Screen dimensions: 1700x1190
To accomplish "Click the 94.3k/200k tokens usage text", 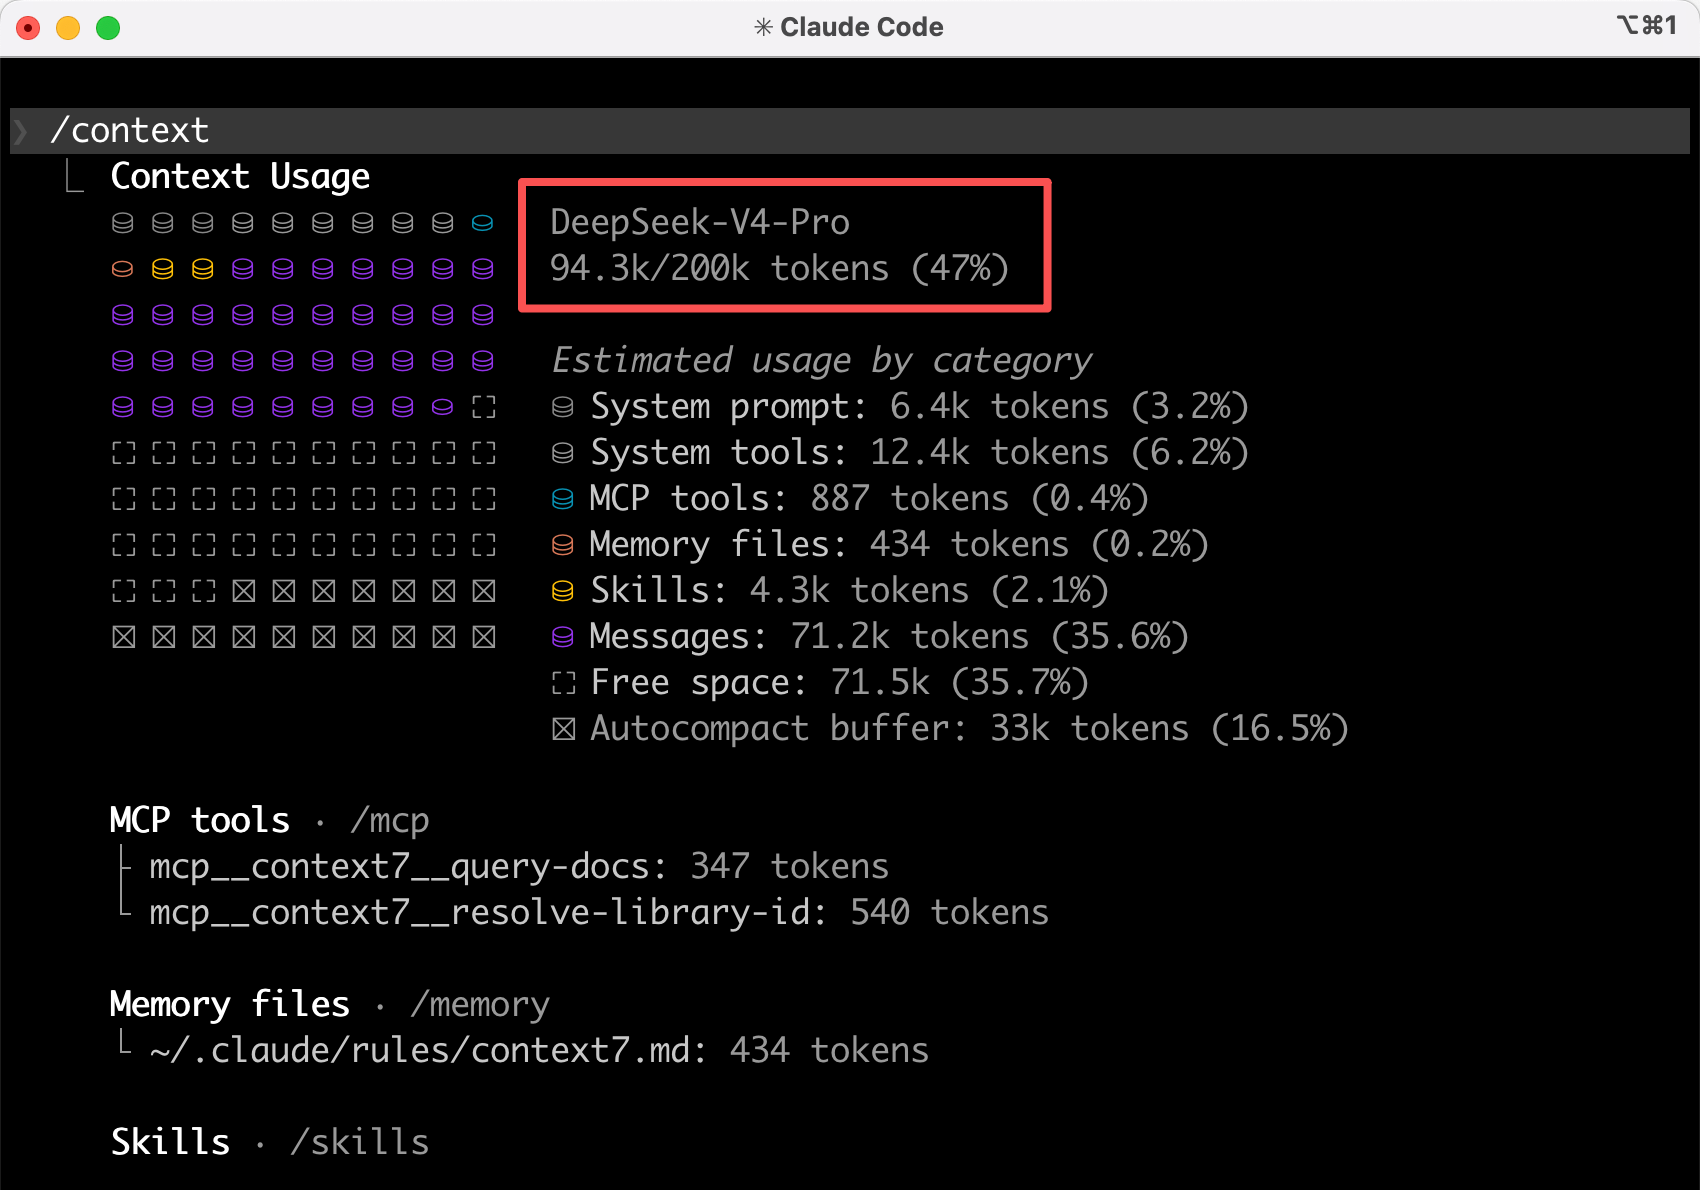I will tap(778, 268).
